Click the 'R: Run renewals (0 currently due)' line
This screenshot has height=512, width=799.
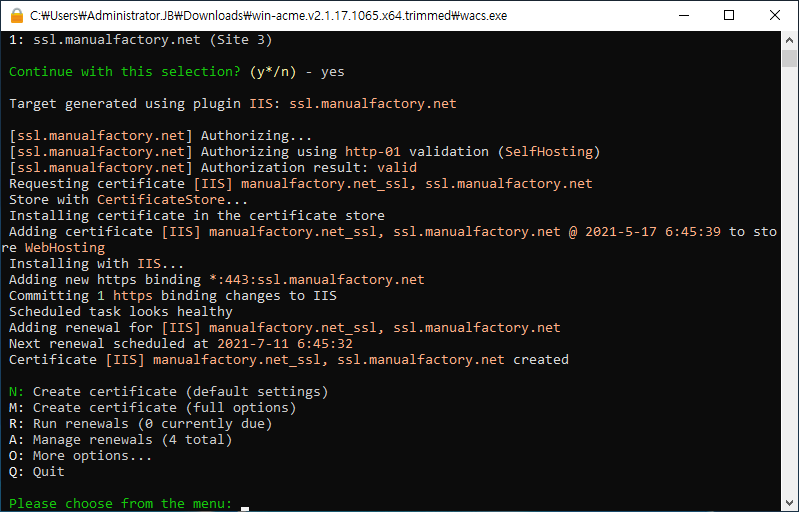(x=141, y=424)
